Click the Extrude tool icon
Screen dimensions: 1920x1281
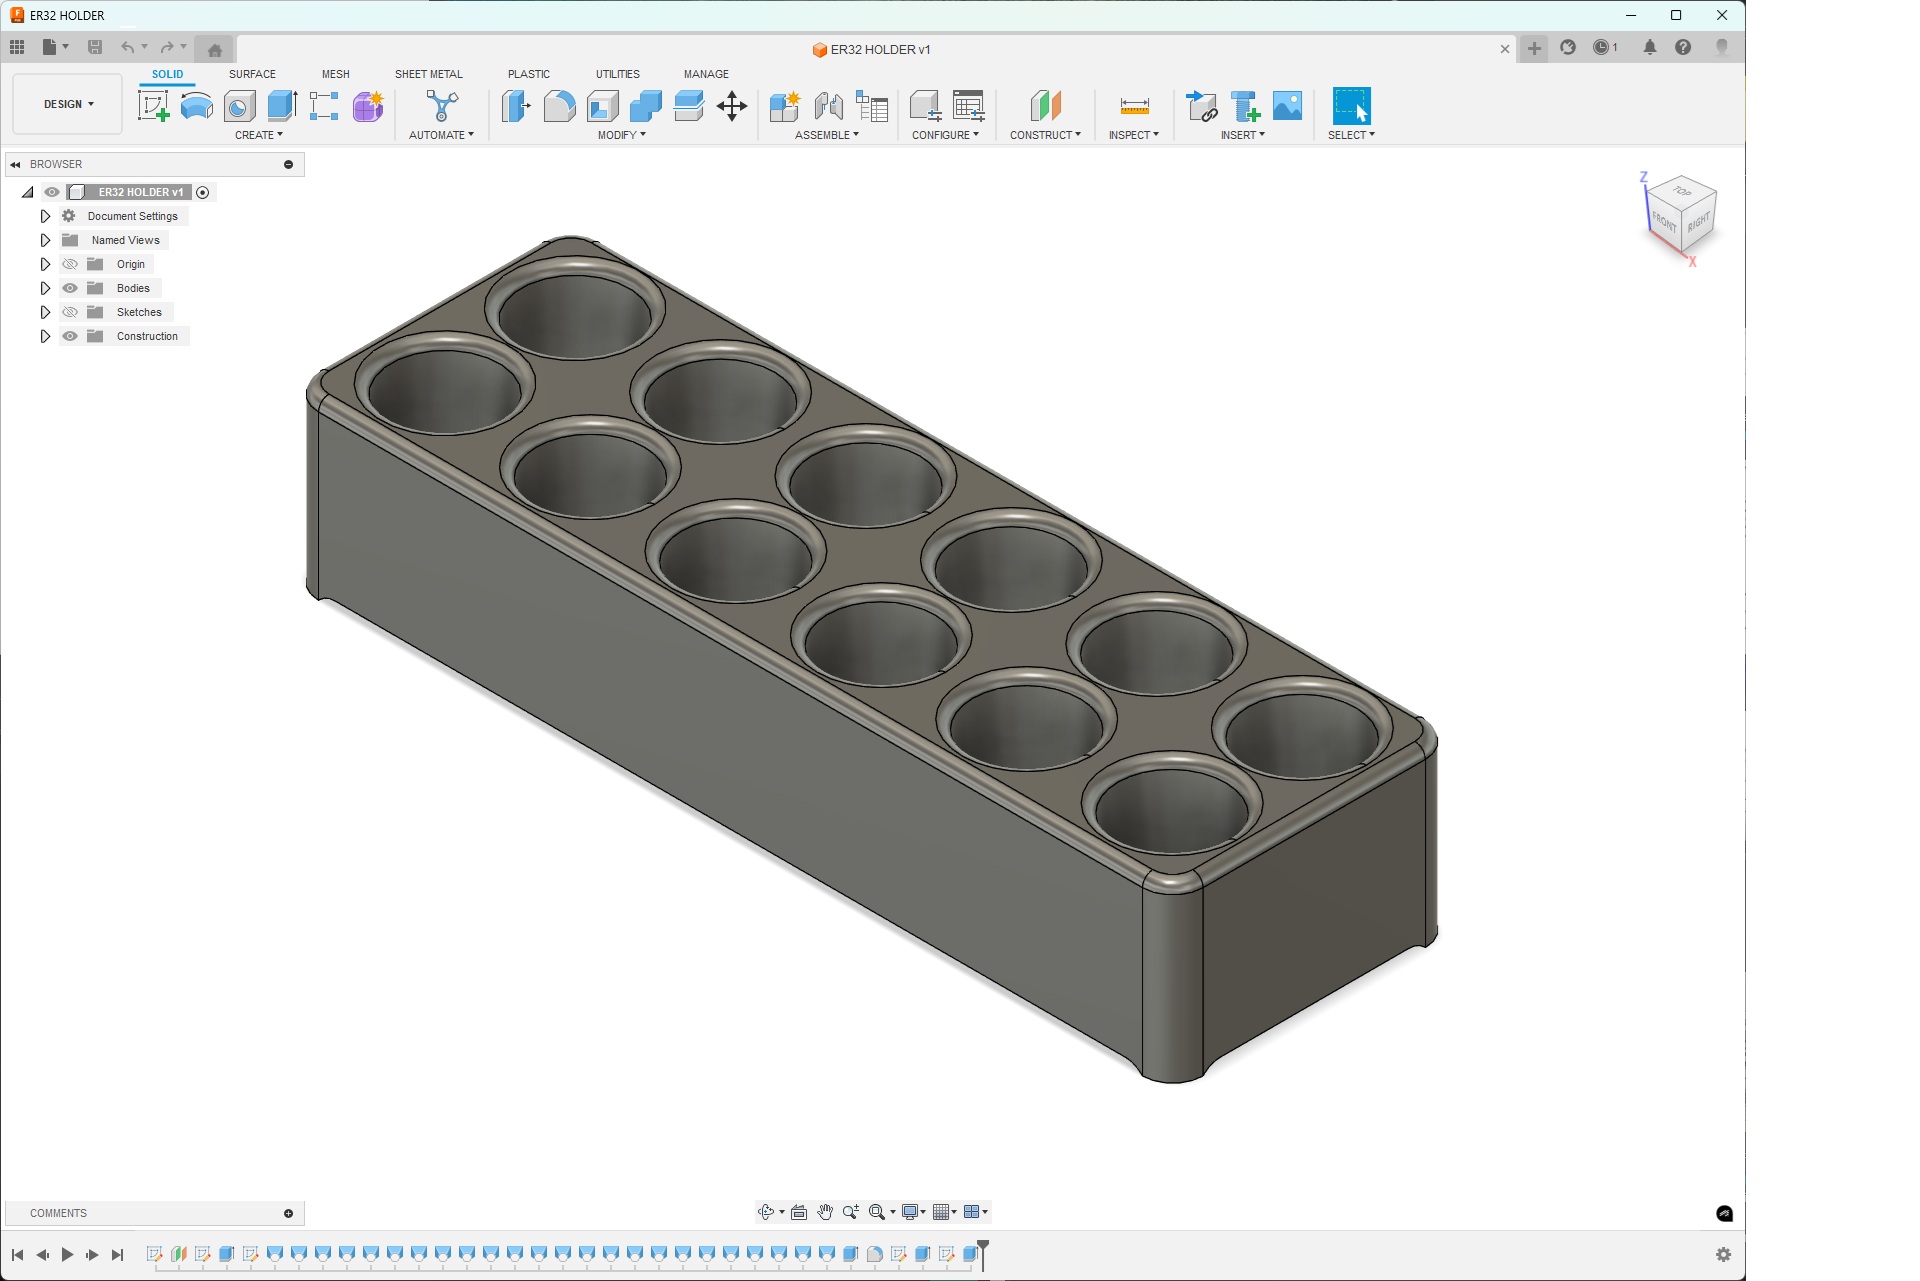pos(282,106)
